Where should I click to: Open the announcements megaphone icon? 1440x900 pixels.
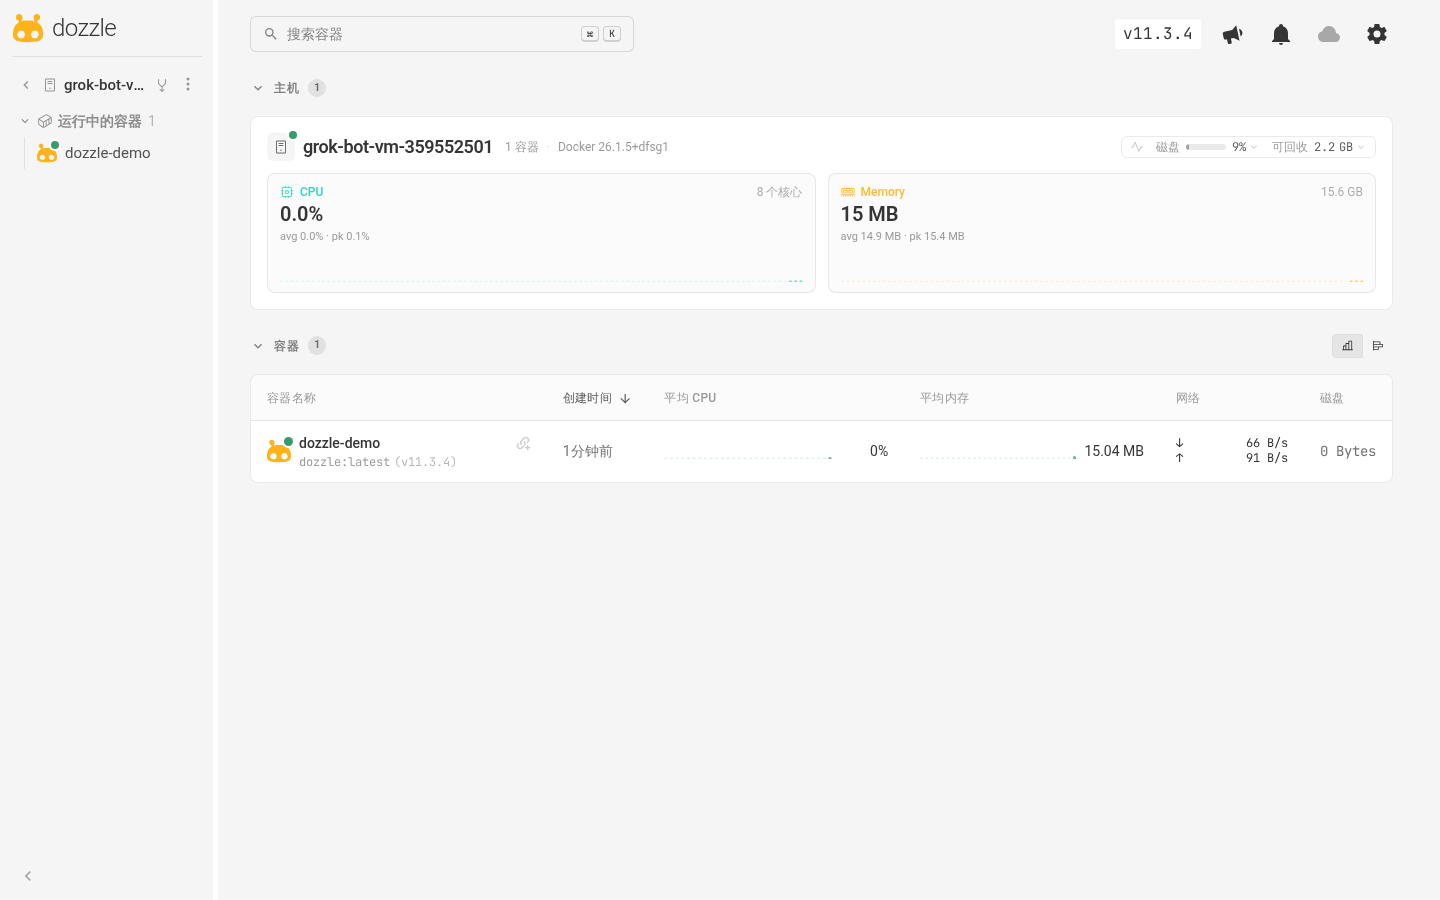coord(1233,34)
